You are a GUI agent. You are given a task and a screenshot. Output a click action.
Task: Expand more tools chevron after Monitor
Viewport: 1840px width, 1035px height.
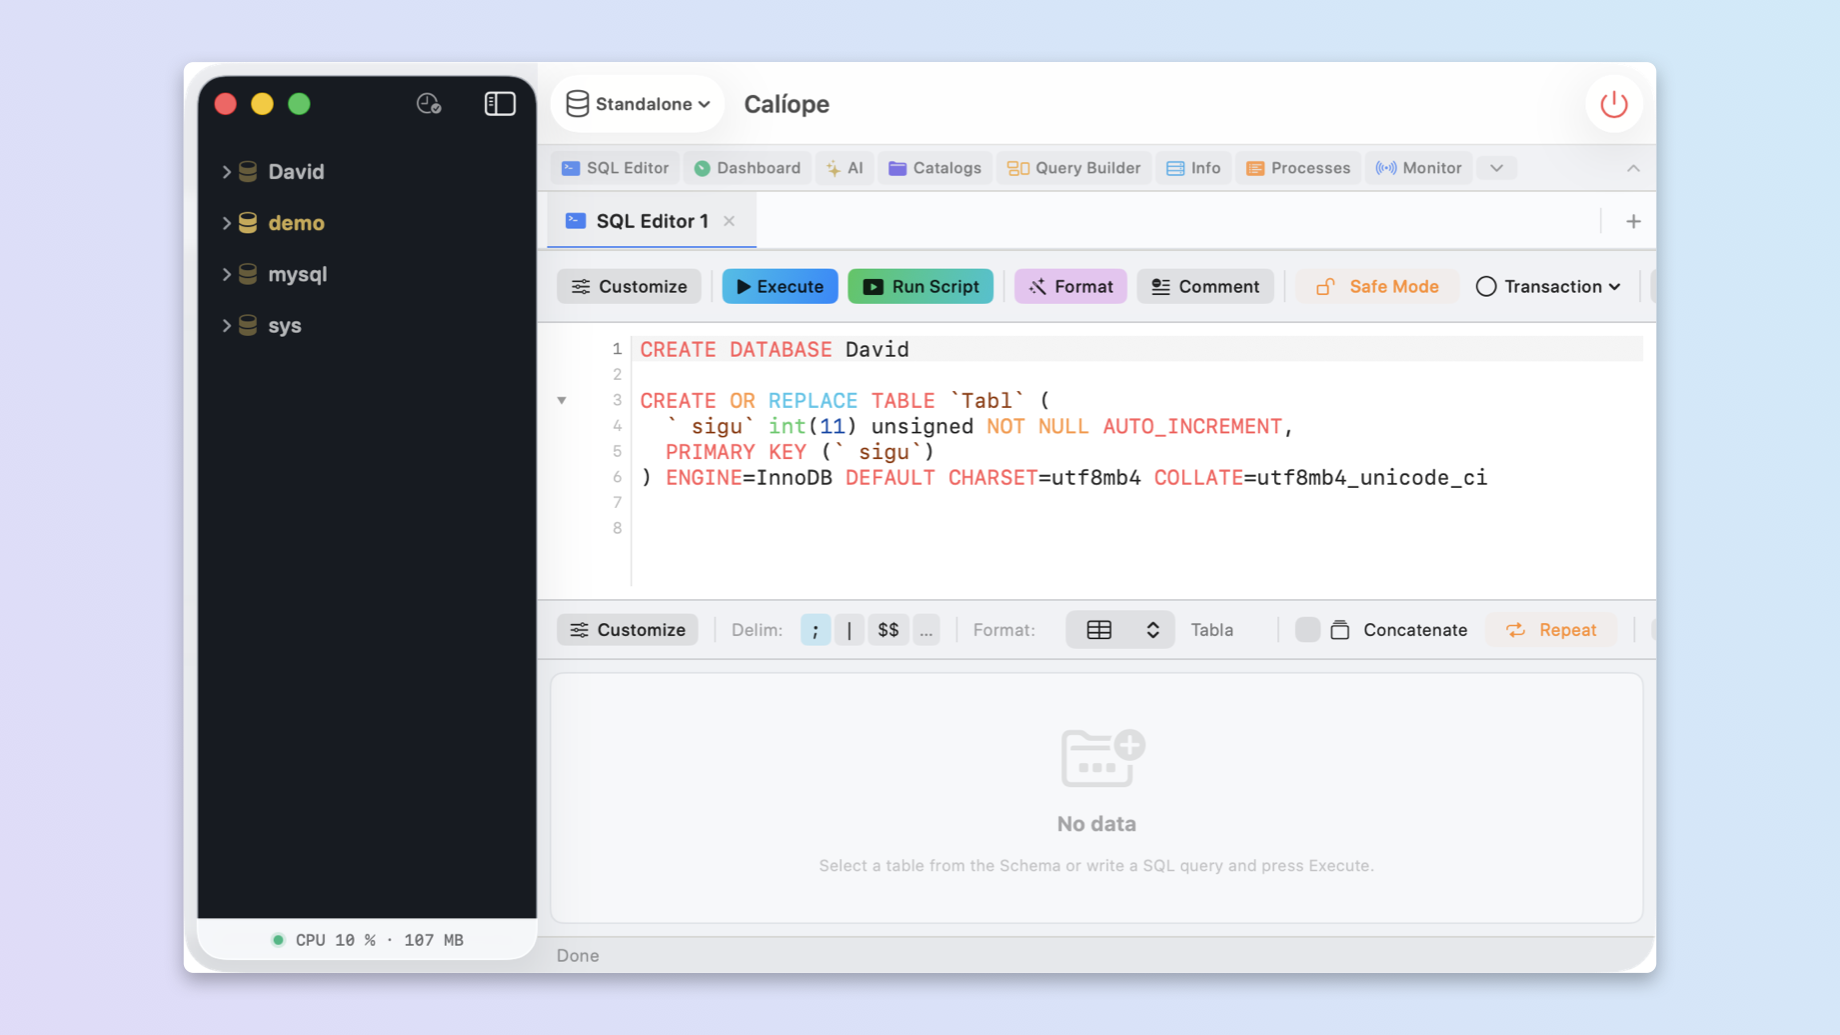pos(1496,168)
